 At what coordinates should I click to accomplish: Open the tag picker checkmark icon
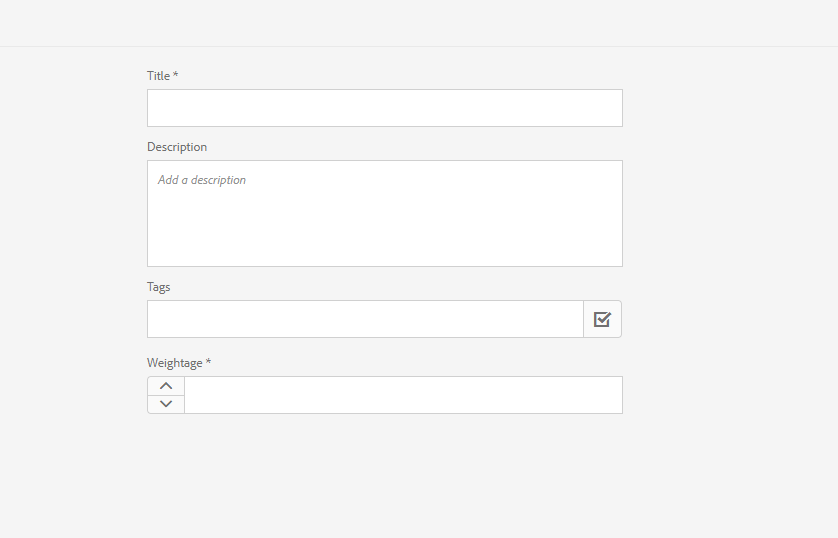602,319
